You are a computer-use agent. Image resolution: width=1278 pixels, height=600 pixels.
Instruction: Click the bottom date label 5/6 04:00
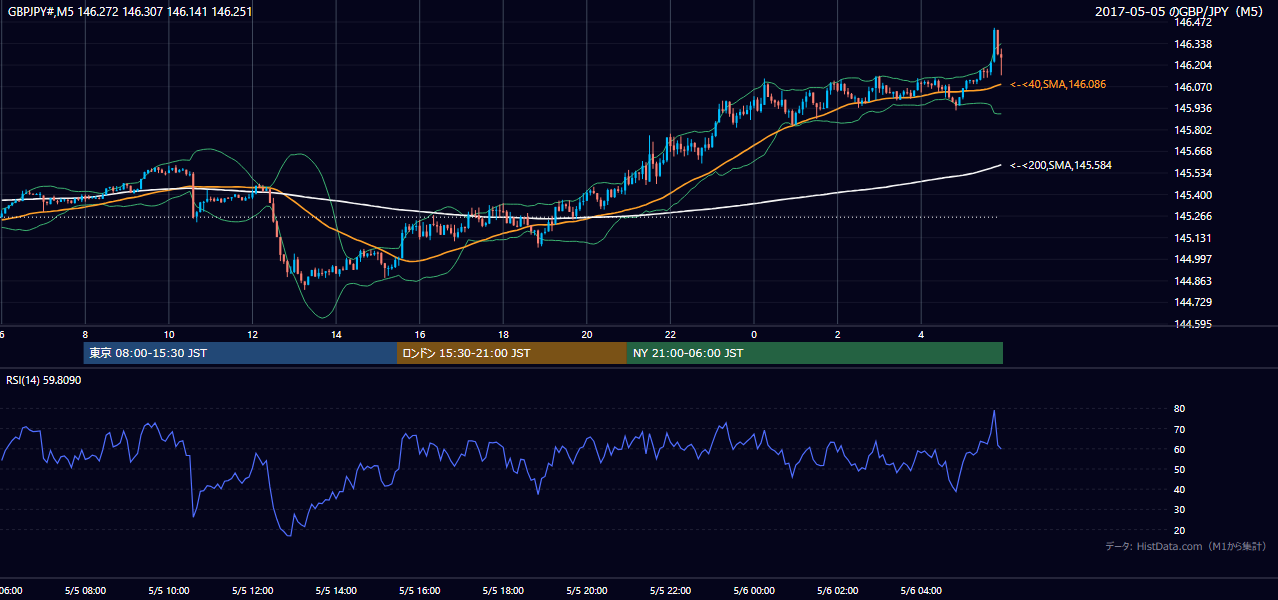[922, 591]
